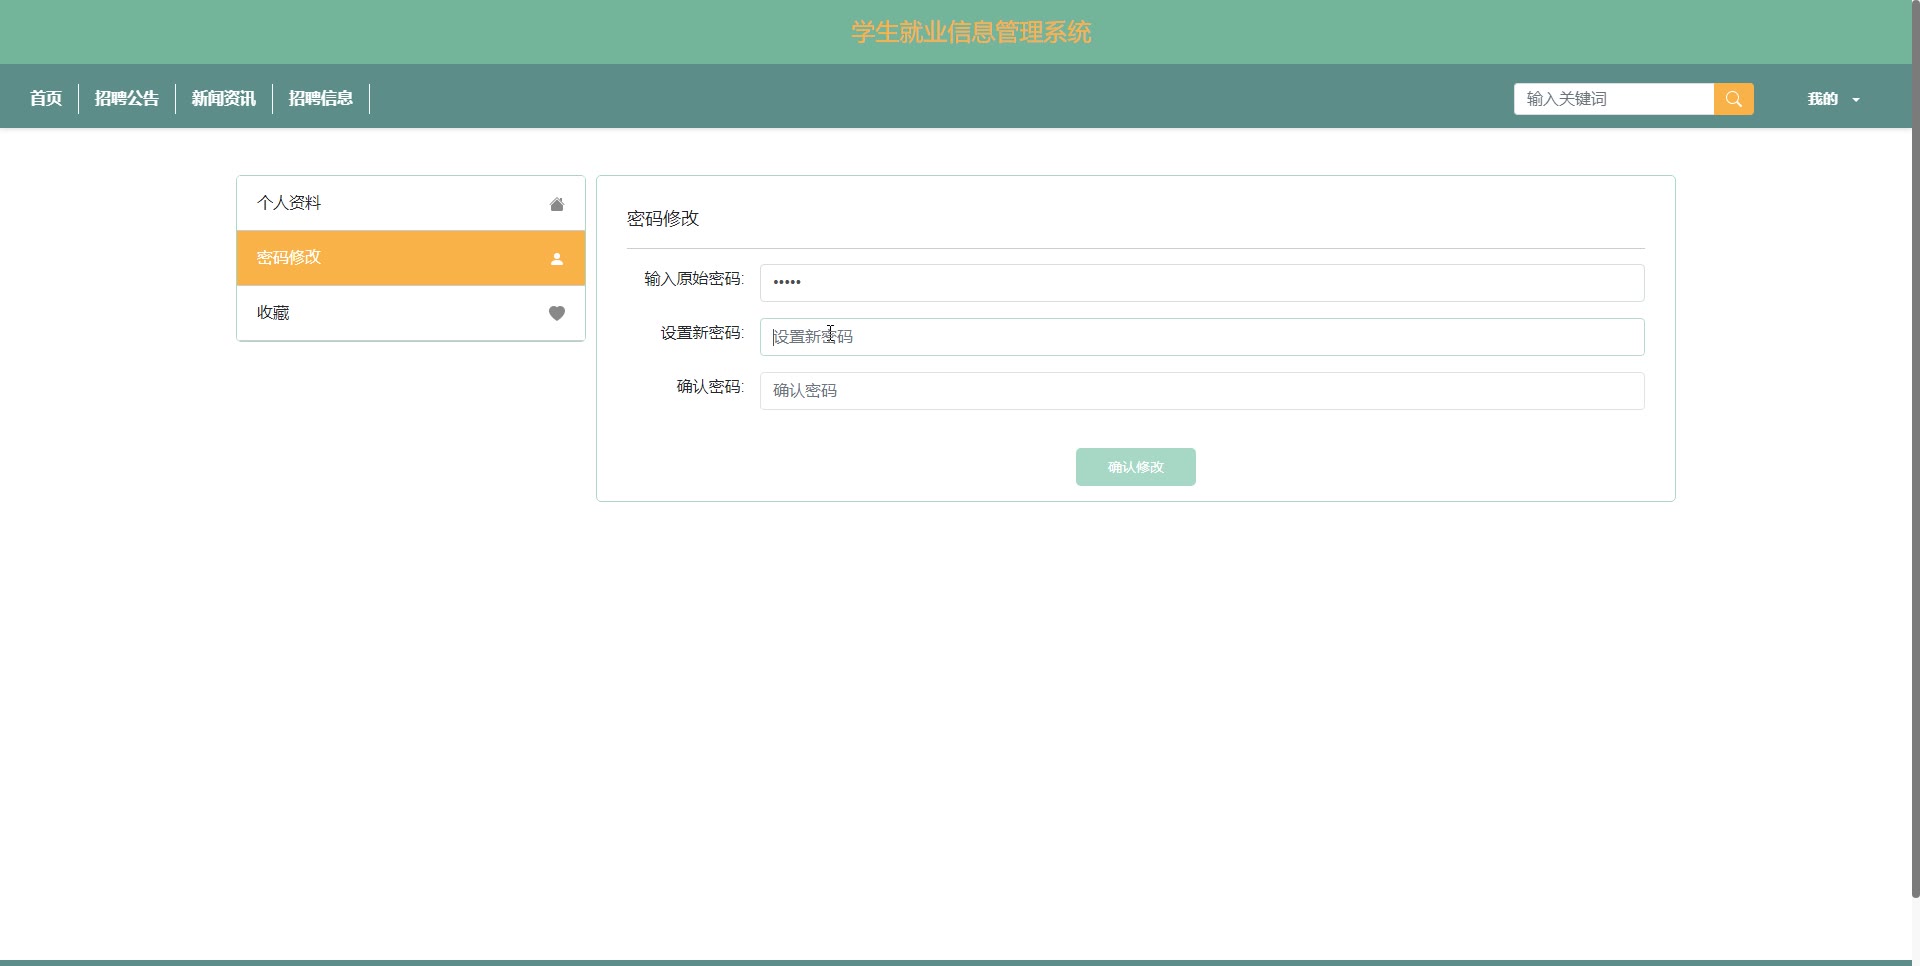This screenshot has width=1920, height=966.
Task: Navigate to 新闻资讯
Action: tap(224, 98)
